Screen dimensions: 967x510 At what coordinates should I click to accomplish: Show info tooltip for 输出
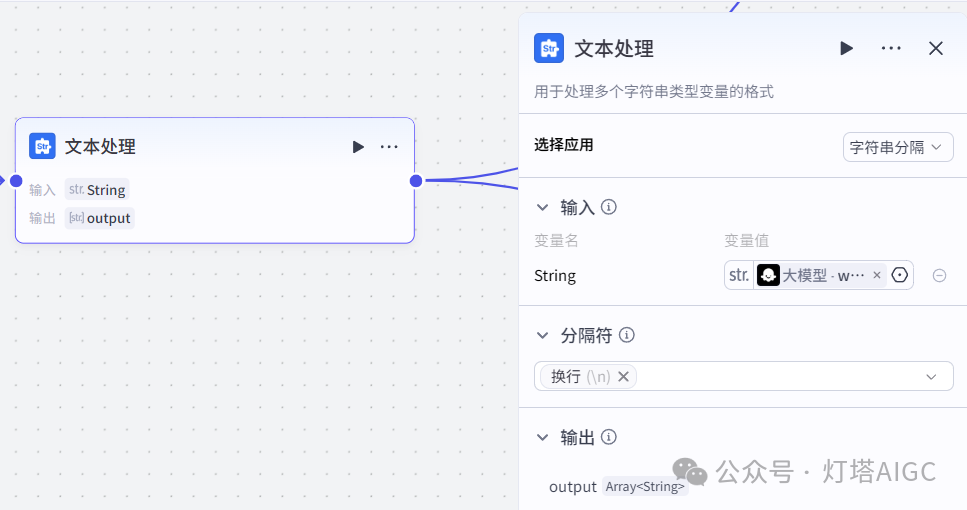tap(609, 437)
